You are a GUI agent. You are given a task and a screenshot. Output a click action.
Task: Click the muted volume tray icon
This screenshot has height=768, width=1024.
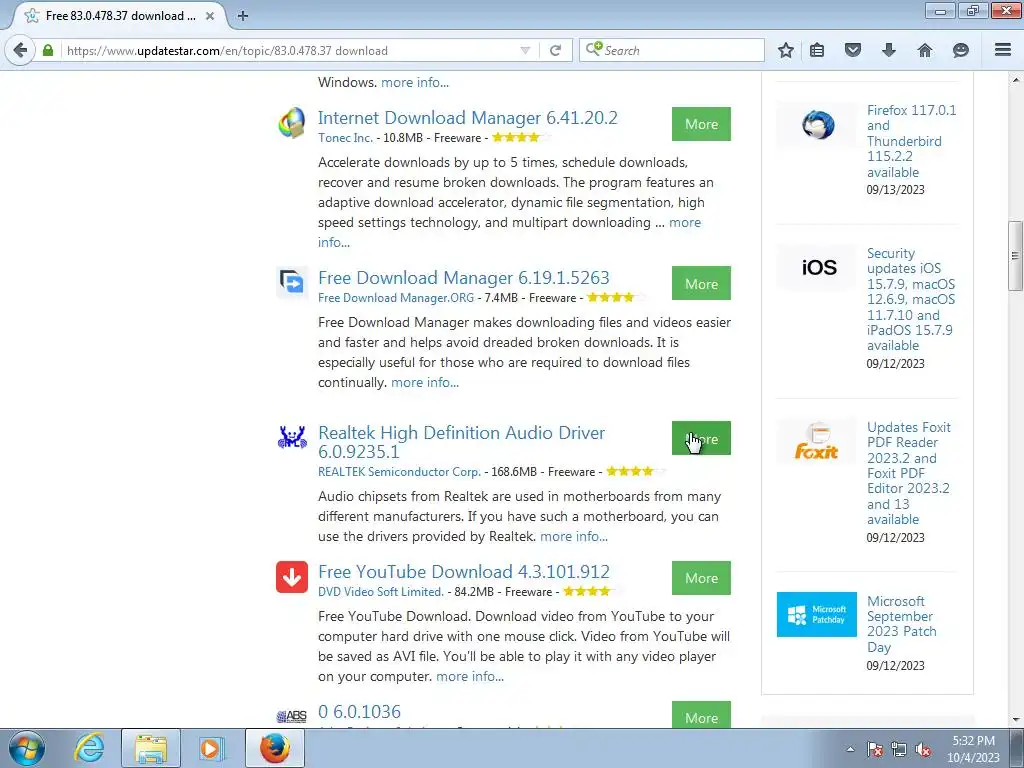click(x=923, y=749)
